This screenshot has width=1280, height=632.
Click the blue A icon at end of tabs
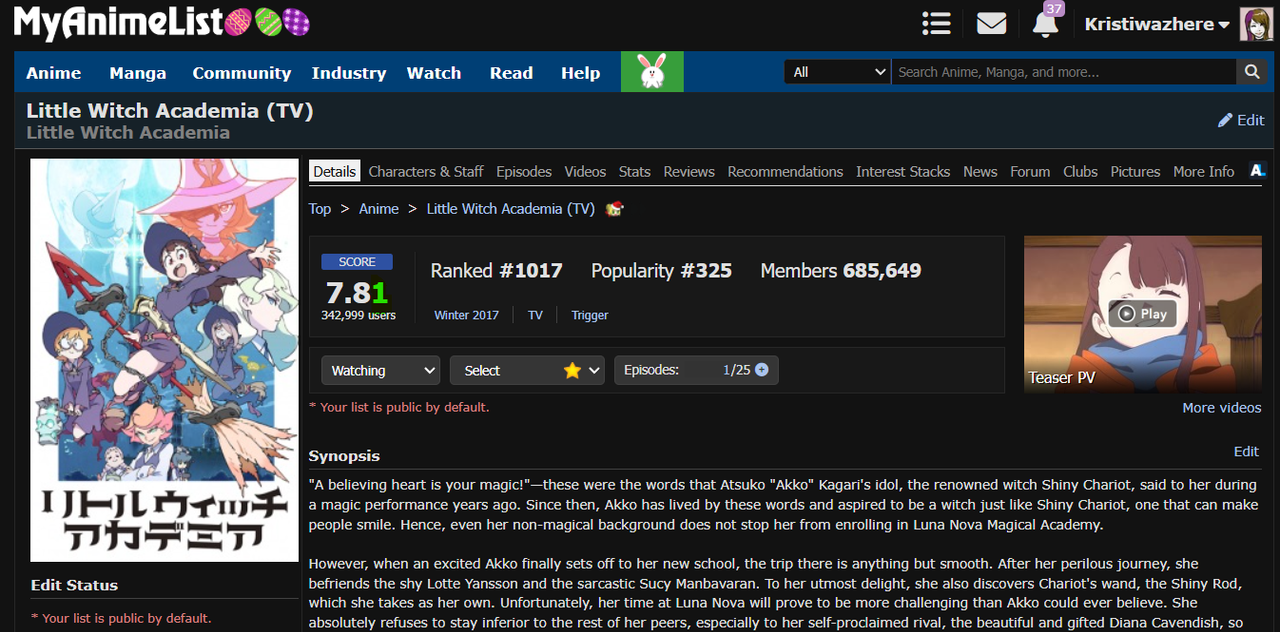[1257, 171]
